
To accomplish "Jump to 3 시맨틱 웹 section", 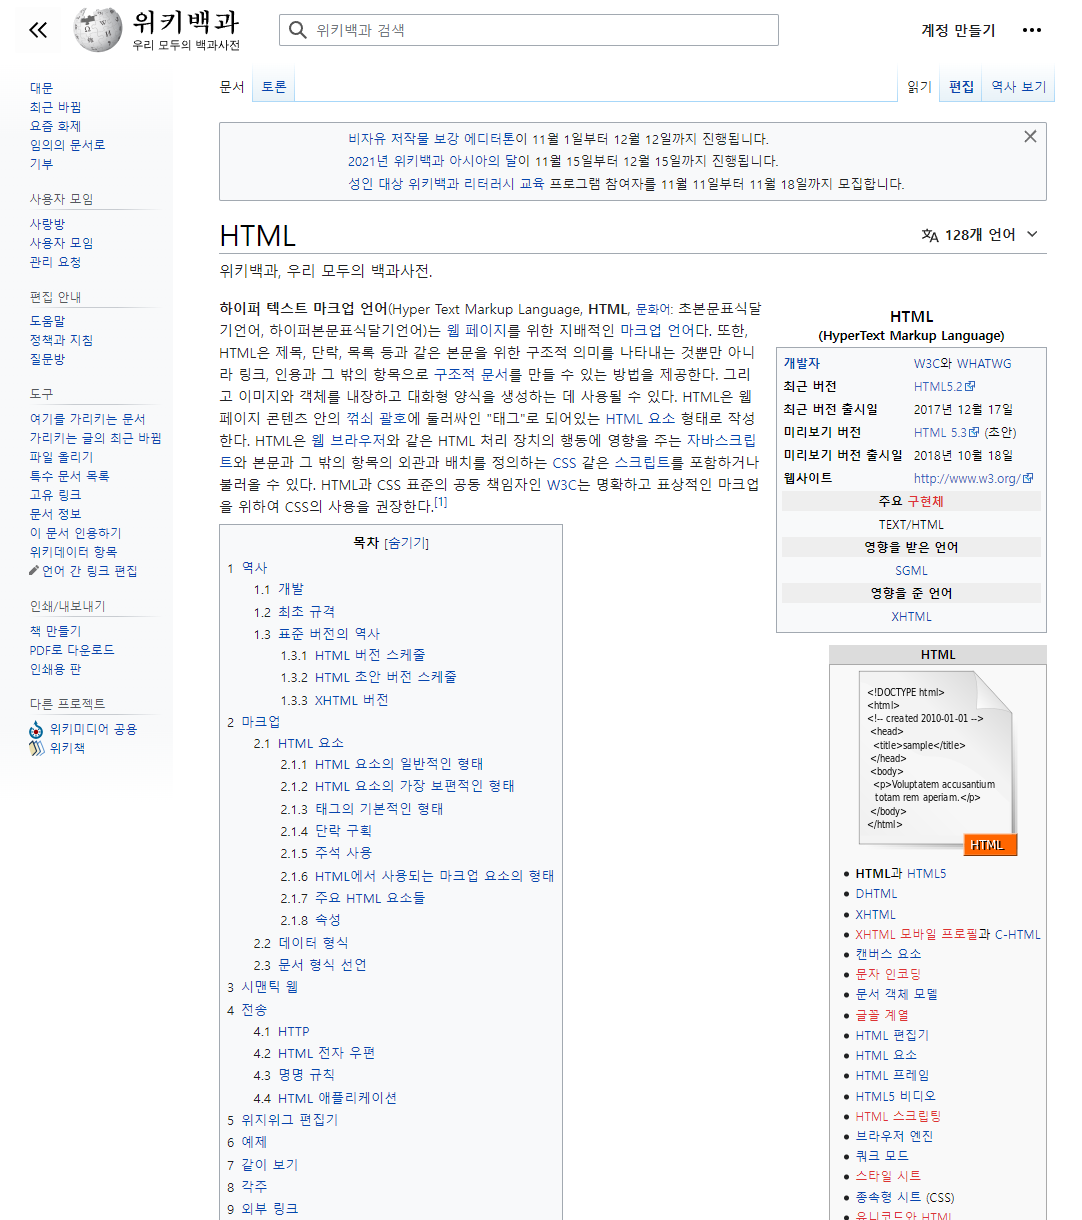I will (x=262, y=987).
